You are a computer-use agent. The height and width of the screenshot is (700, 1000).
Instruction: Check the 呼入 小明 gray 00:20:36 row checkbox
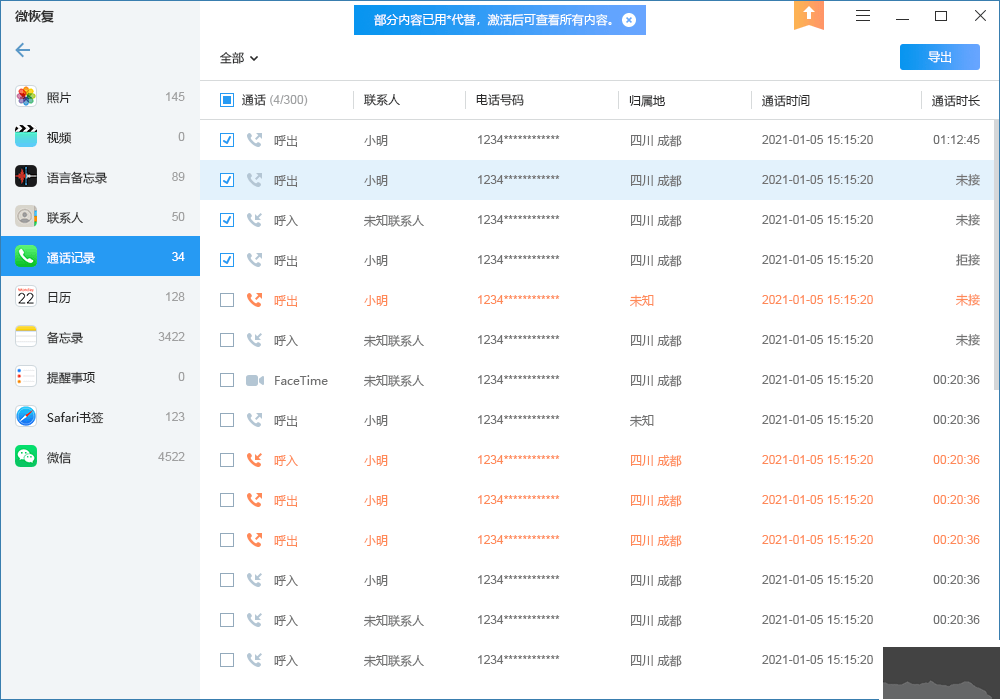tap(227, 580)
